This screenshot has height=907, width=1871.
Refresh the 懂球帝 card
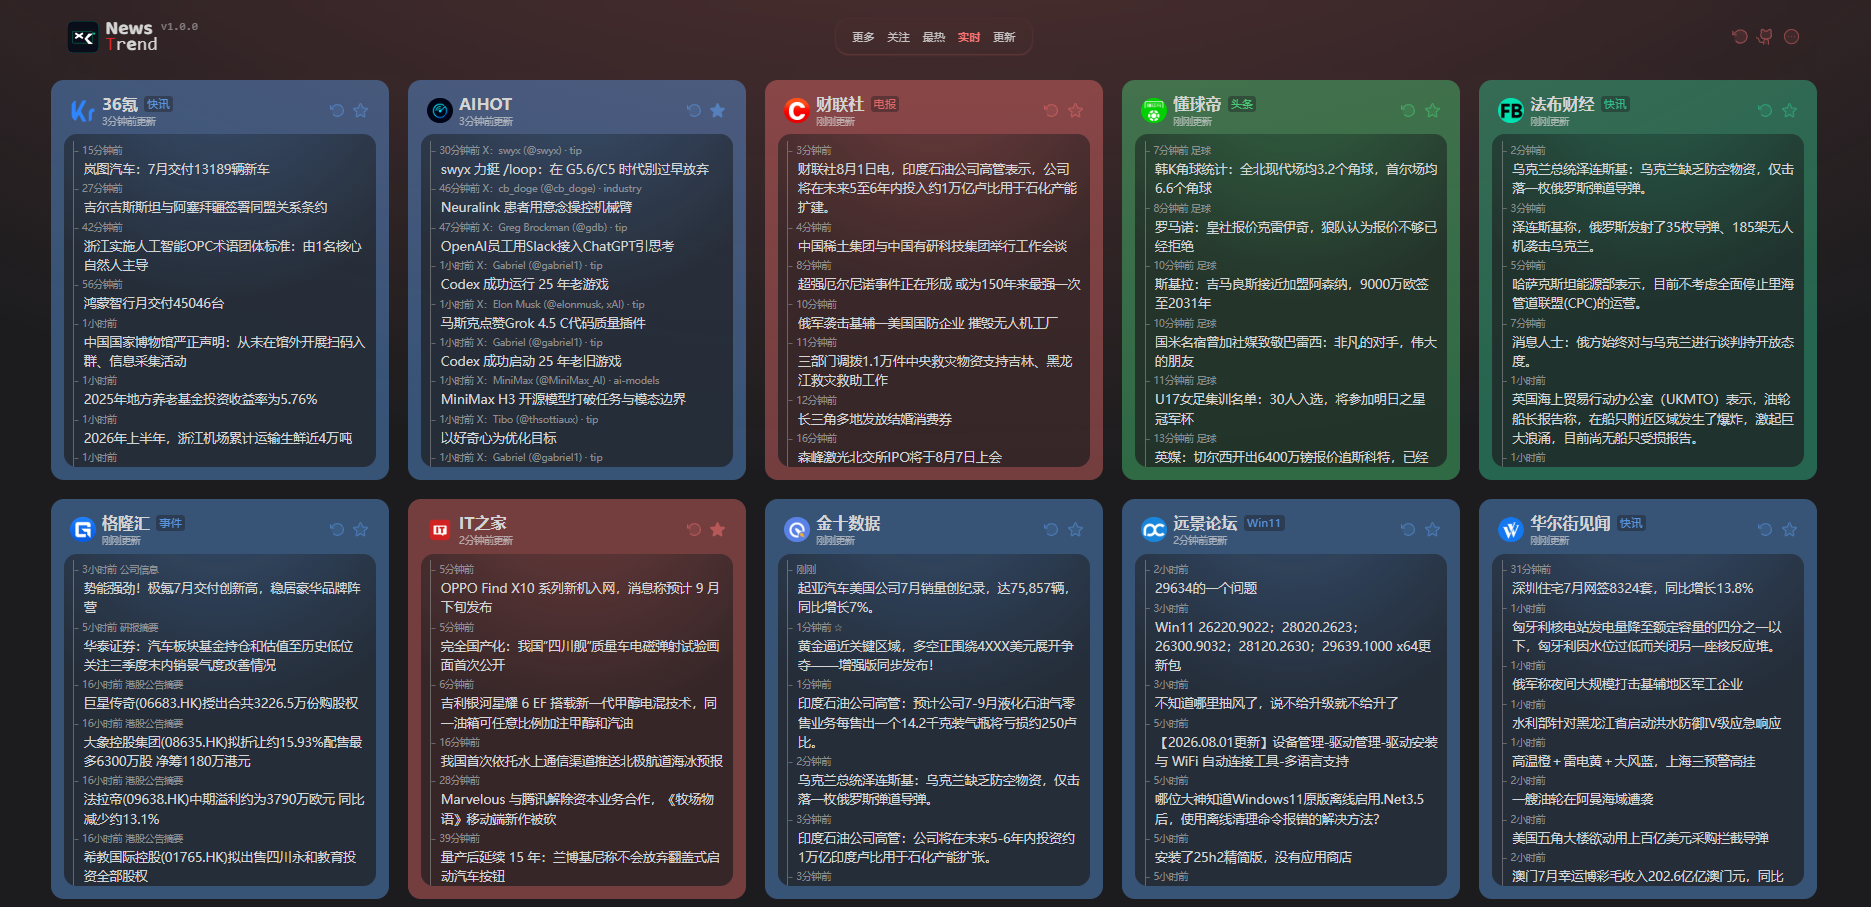[x=1408, y=110]
